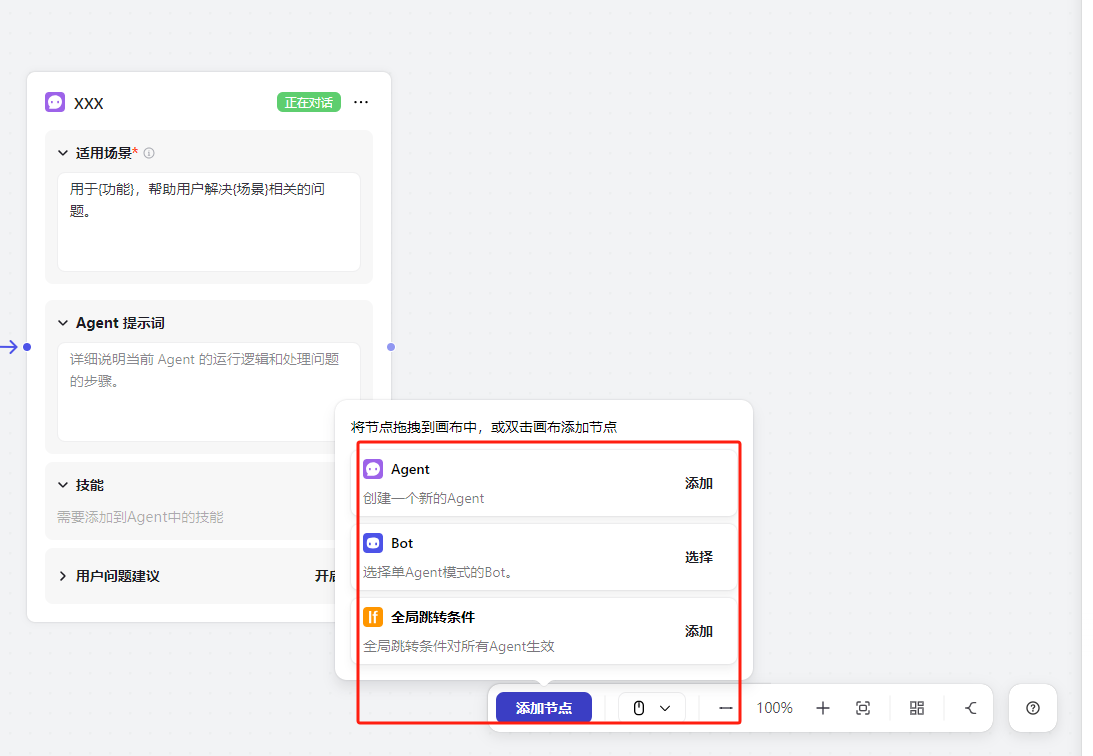1093x756 pixels.
Task: Click the auto-layout grid icon
Action: 917,708
